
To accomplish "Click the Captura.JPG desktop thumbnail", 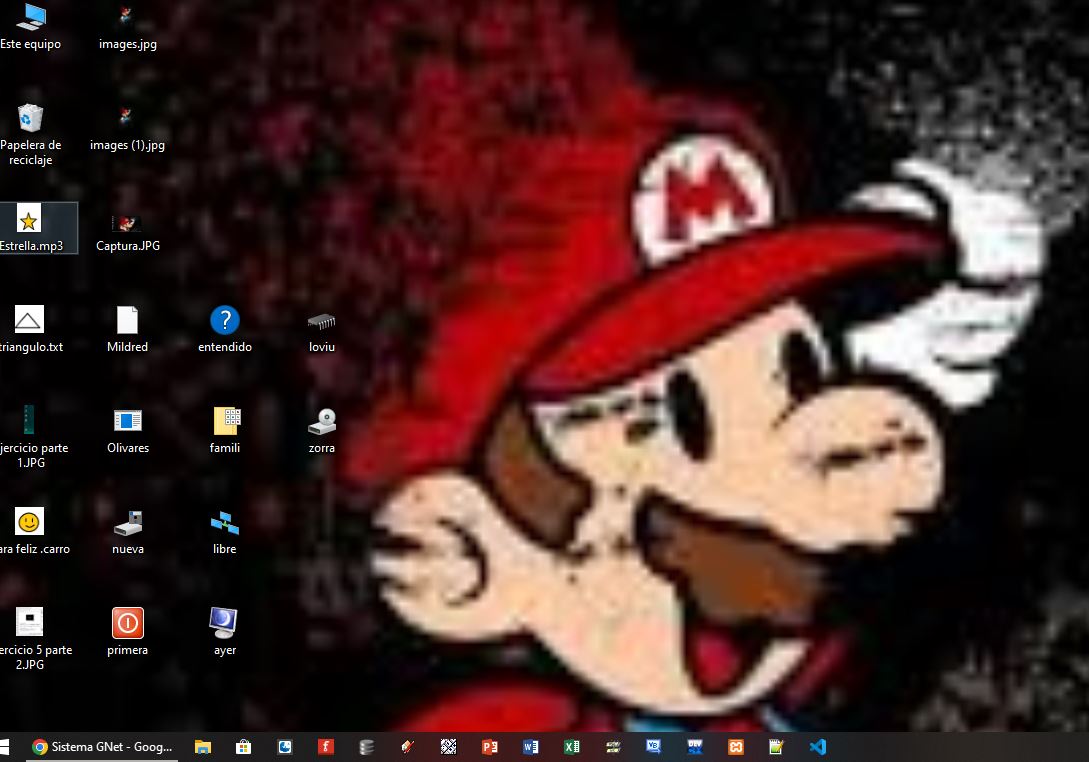I will click(127, 223).
